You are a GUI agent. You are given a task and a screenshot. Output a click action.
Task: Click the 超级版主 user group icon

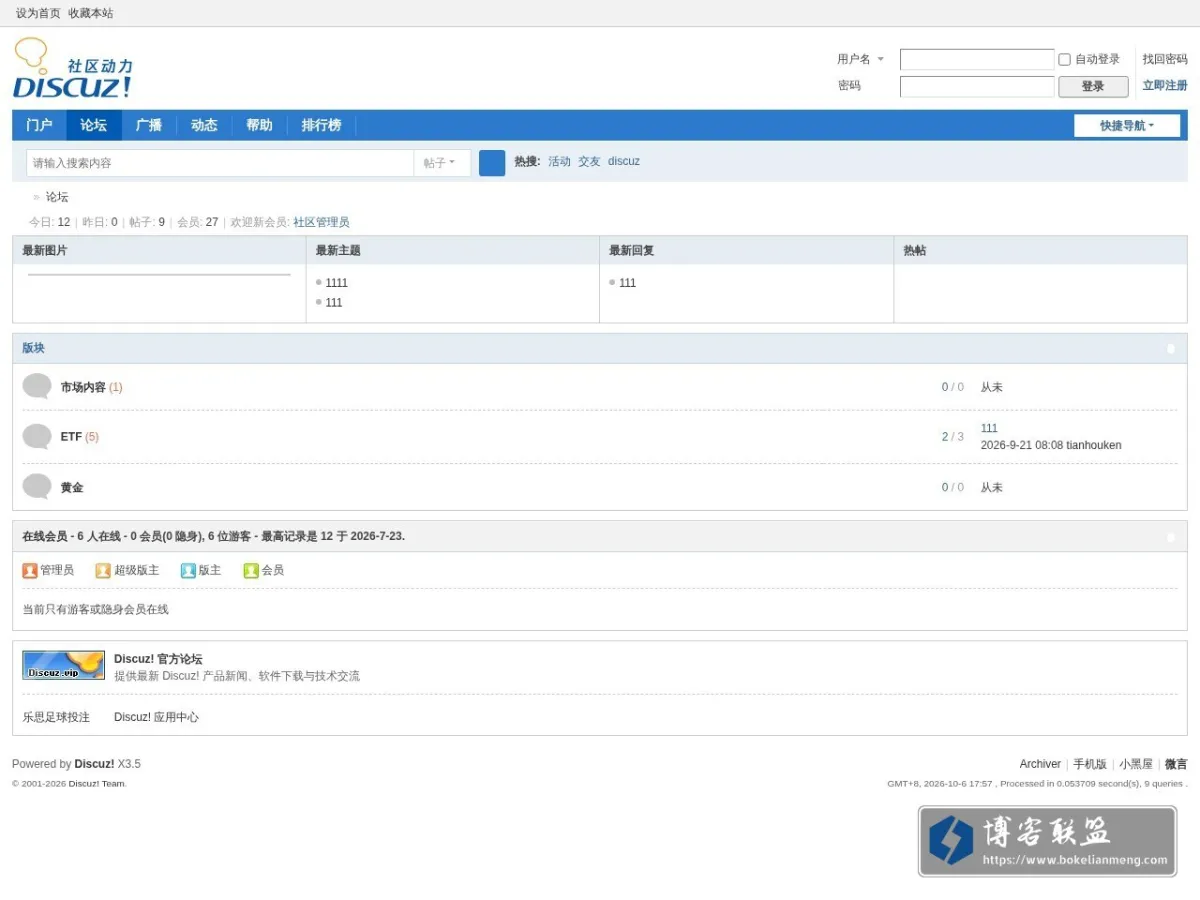click(103, 570)
